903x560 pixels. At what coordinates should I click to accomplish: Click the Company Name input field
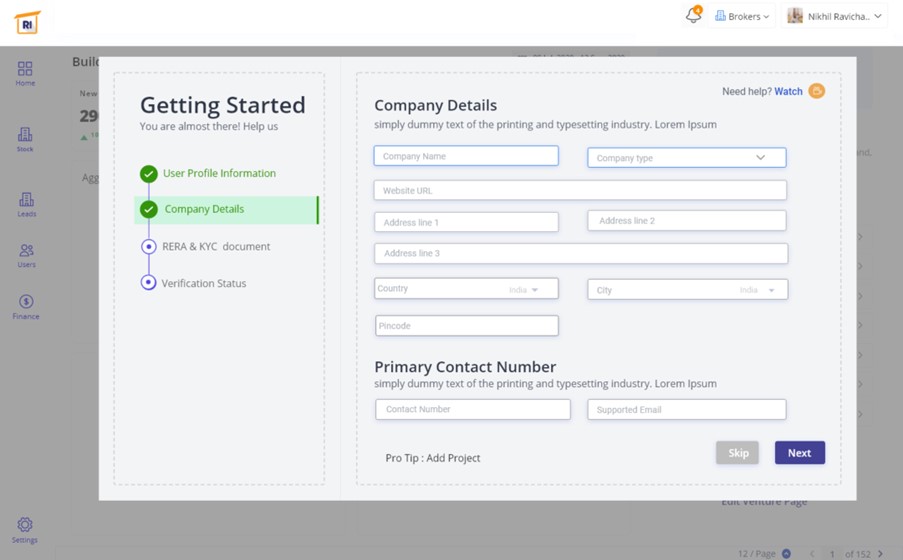(466, 156)
